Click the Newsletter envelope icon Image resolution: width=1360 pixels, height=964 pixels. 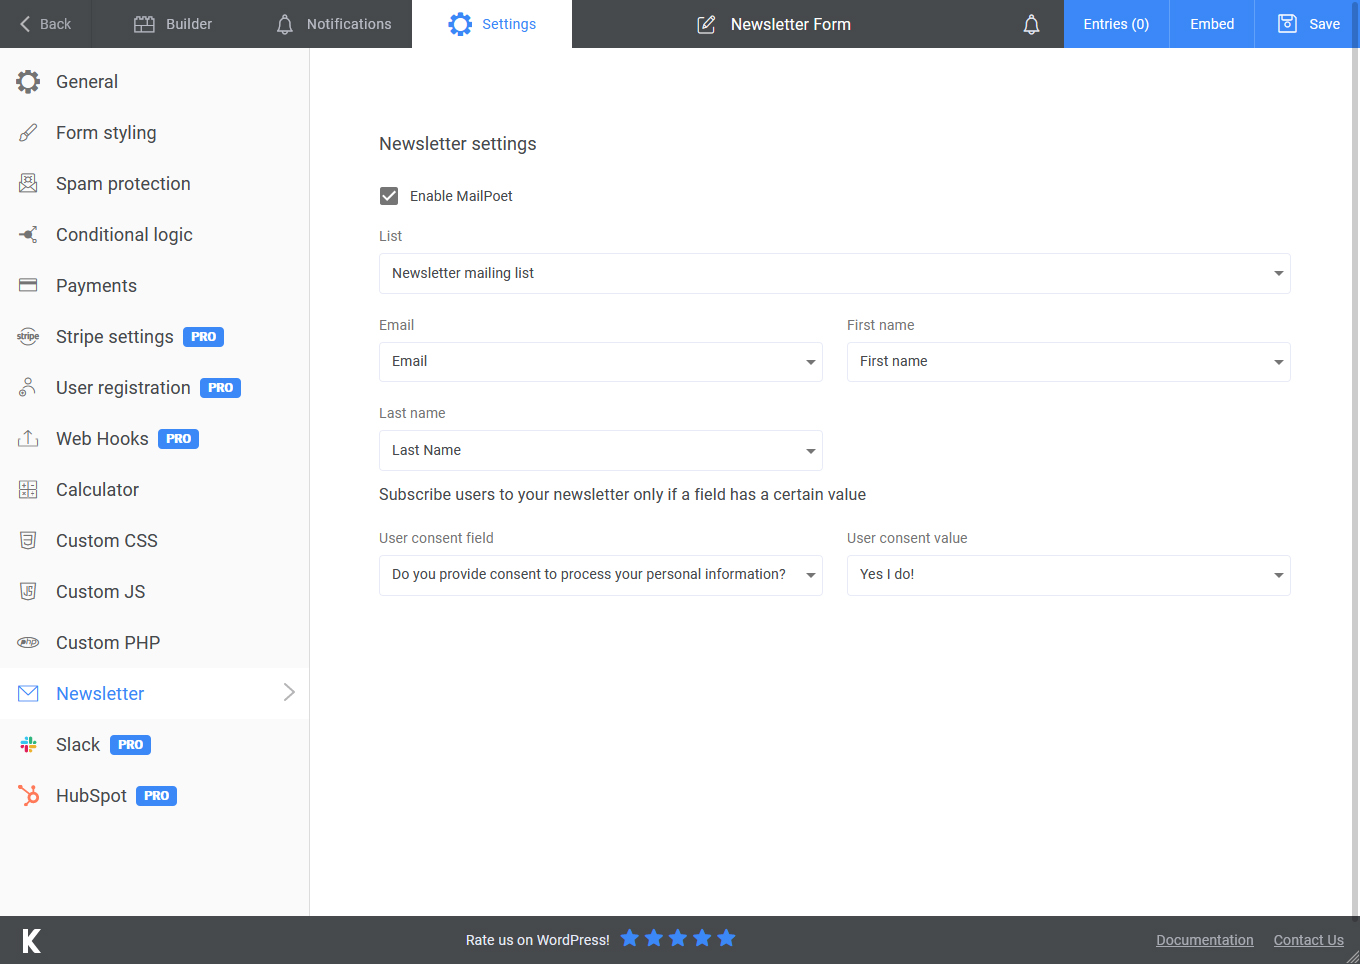tap(28, 694)
